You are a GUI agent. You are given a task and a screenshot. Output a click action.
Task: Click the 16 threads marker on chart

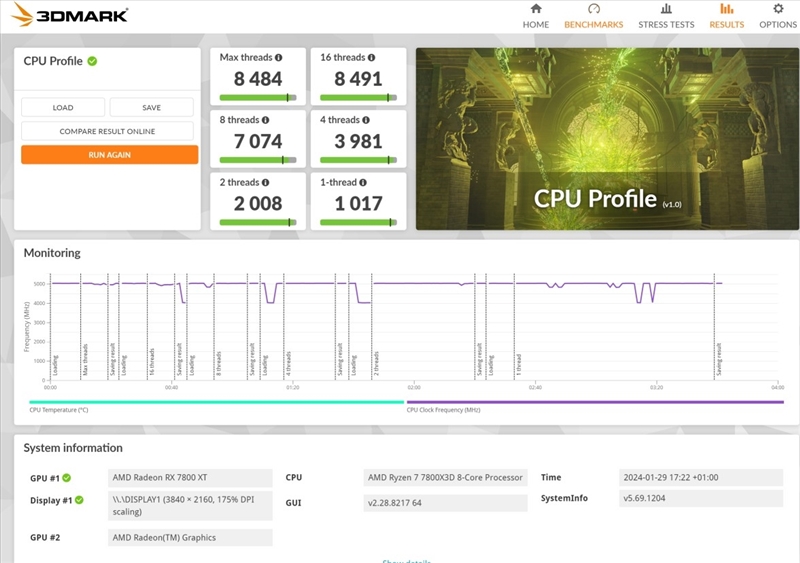[152, 361]
